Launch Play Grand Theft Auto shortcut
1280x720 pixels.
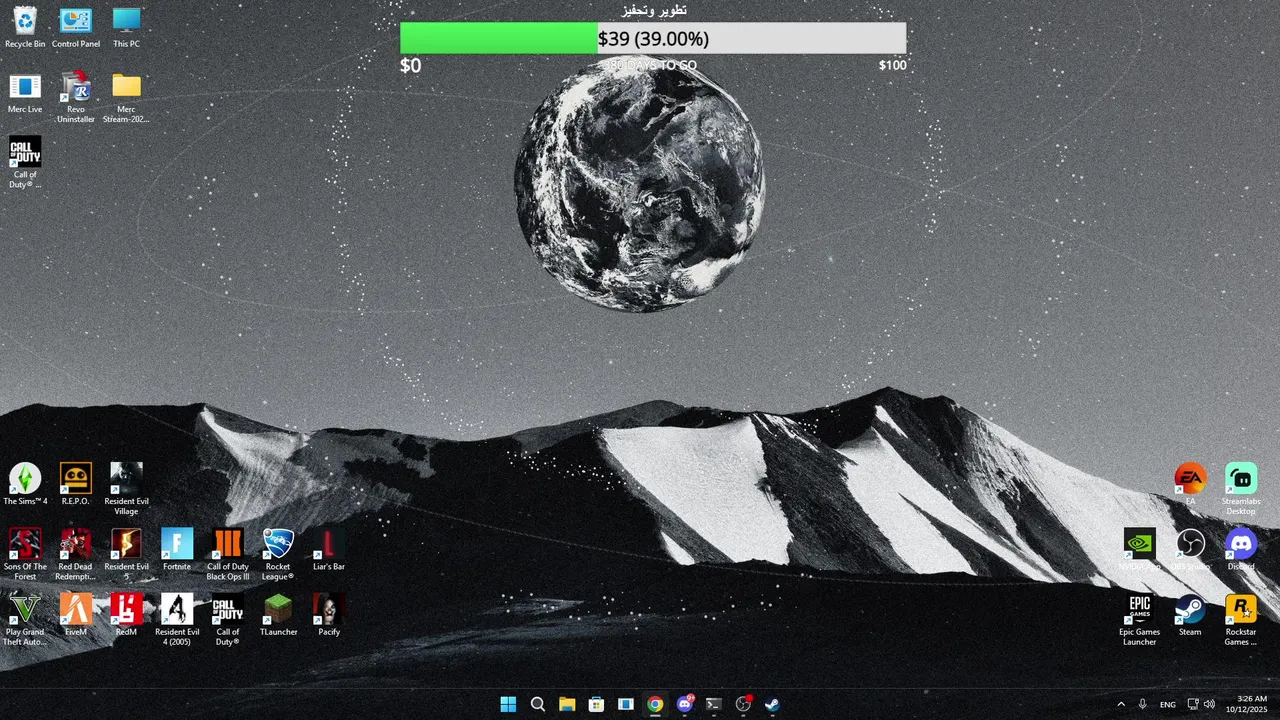pyautogui.click(x=25, y=619)
